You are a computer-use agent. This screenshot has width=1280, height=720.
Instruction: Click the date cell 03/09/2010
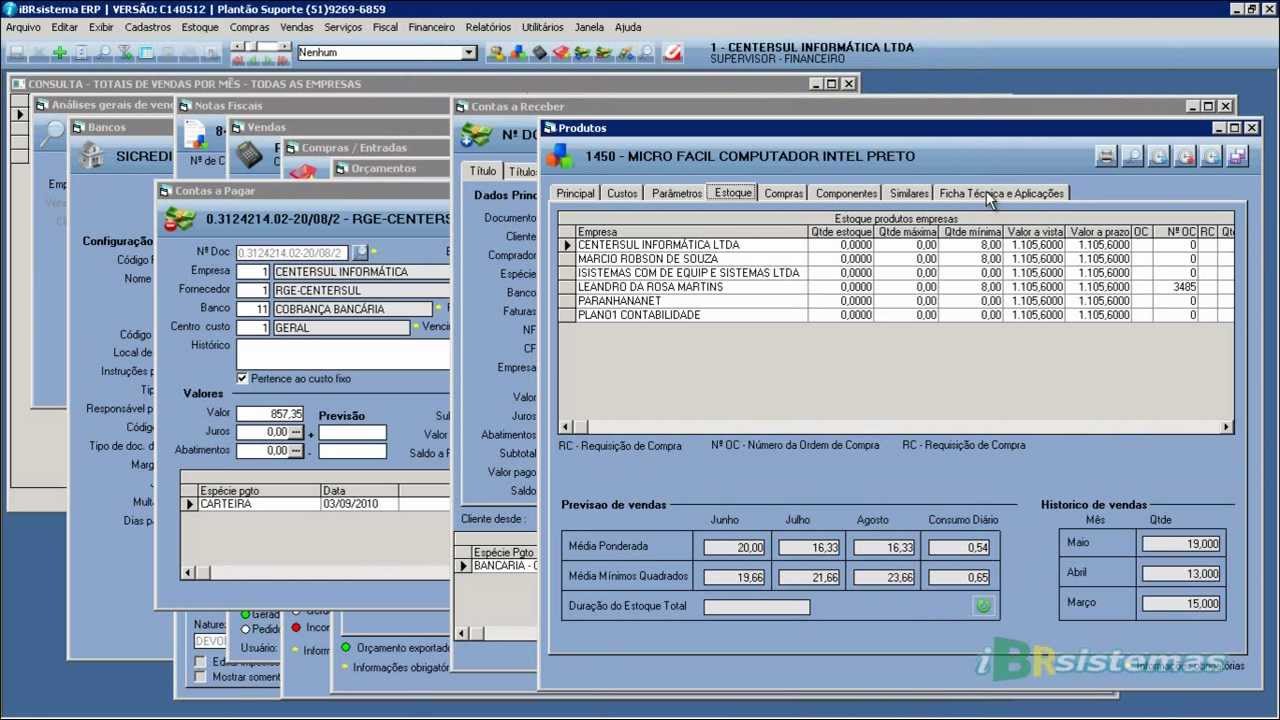pos(359,504)
